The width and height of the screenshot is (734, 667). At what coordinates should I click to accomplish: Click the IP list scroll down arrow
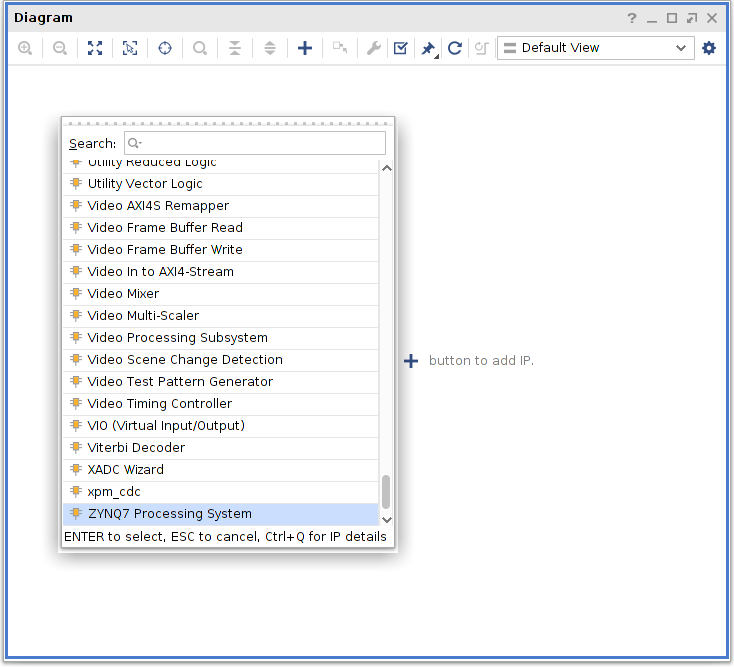(387, 518)
